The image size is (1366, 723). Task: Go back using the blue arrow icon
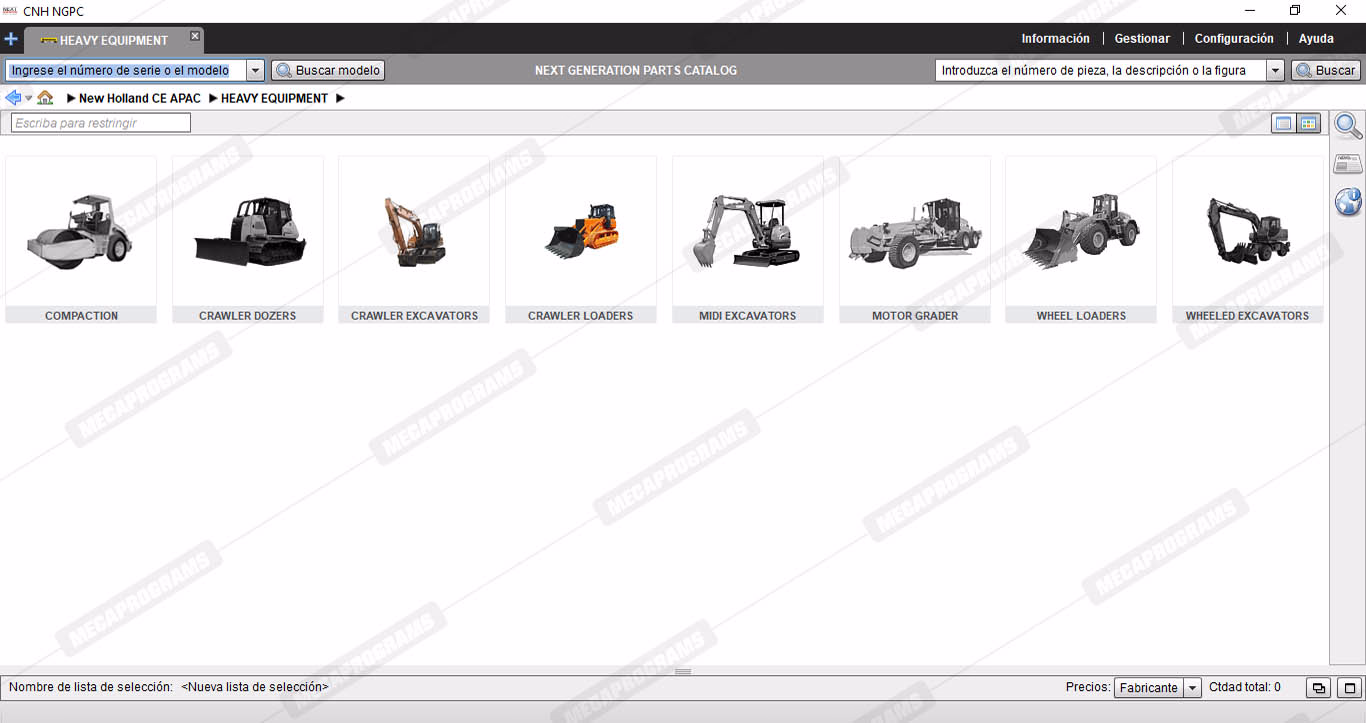(13, 98)
